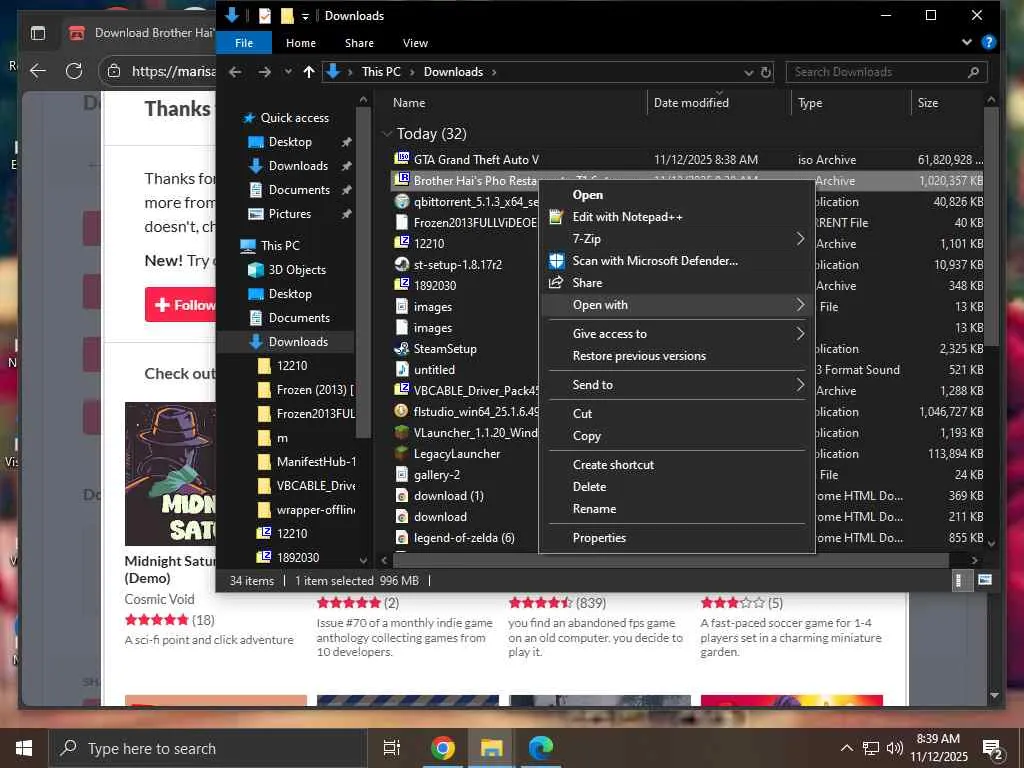
Task: Go up one folder level arrow
Action: (x=309, y=72)
